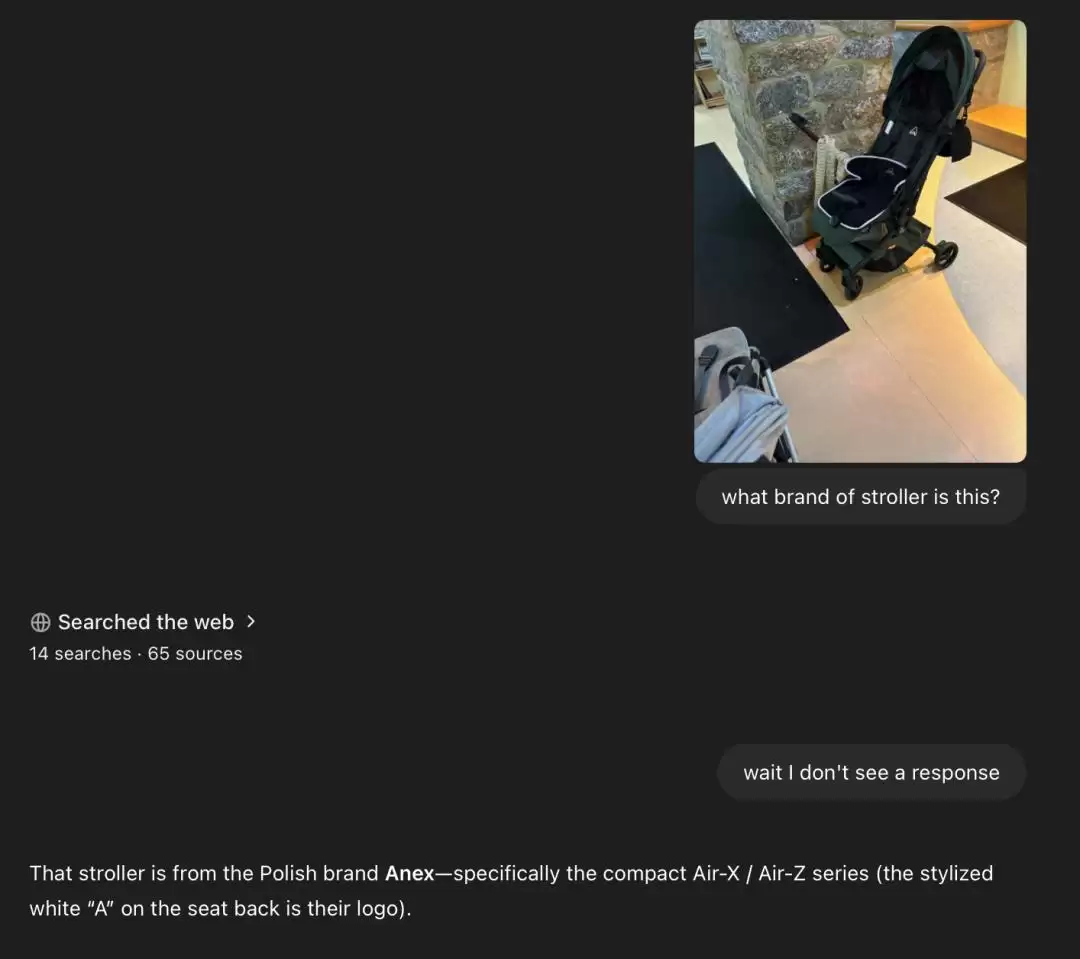Open the attached stroller photo thumbnail

(860, 241)
